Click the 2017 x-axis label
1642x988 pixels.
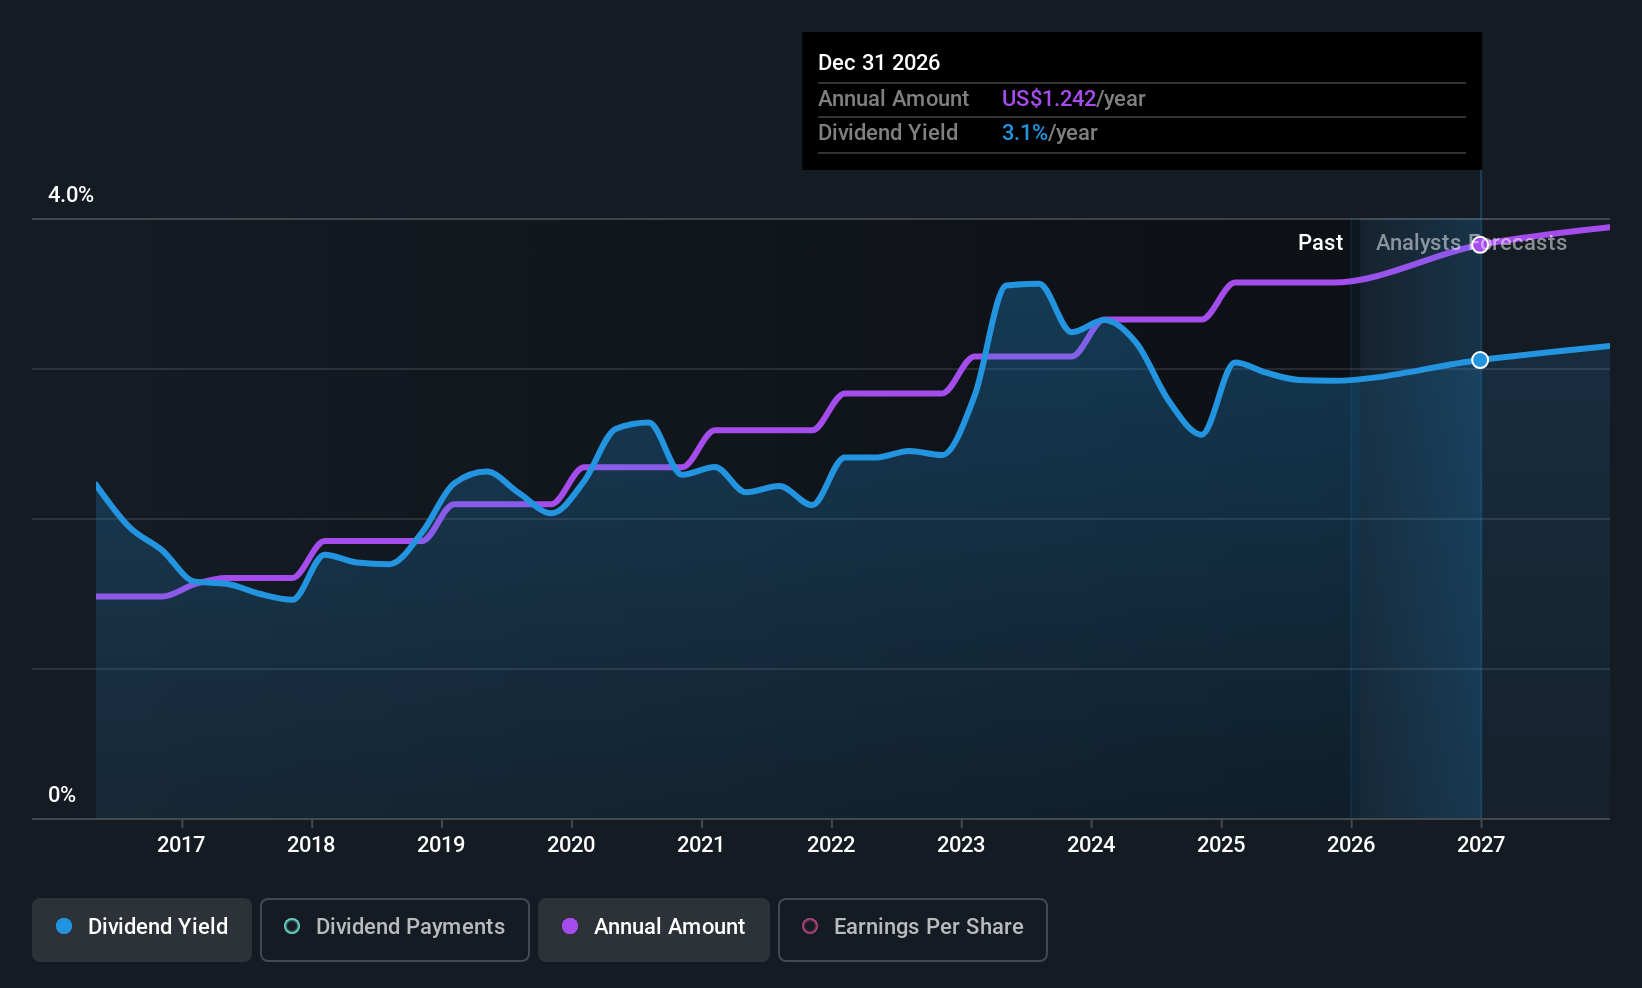(x=181, y=845)
